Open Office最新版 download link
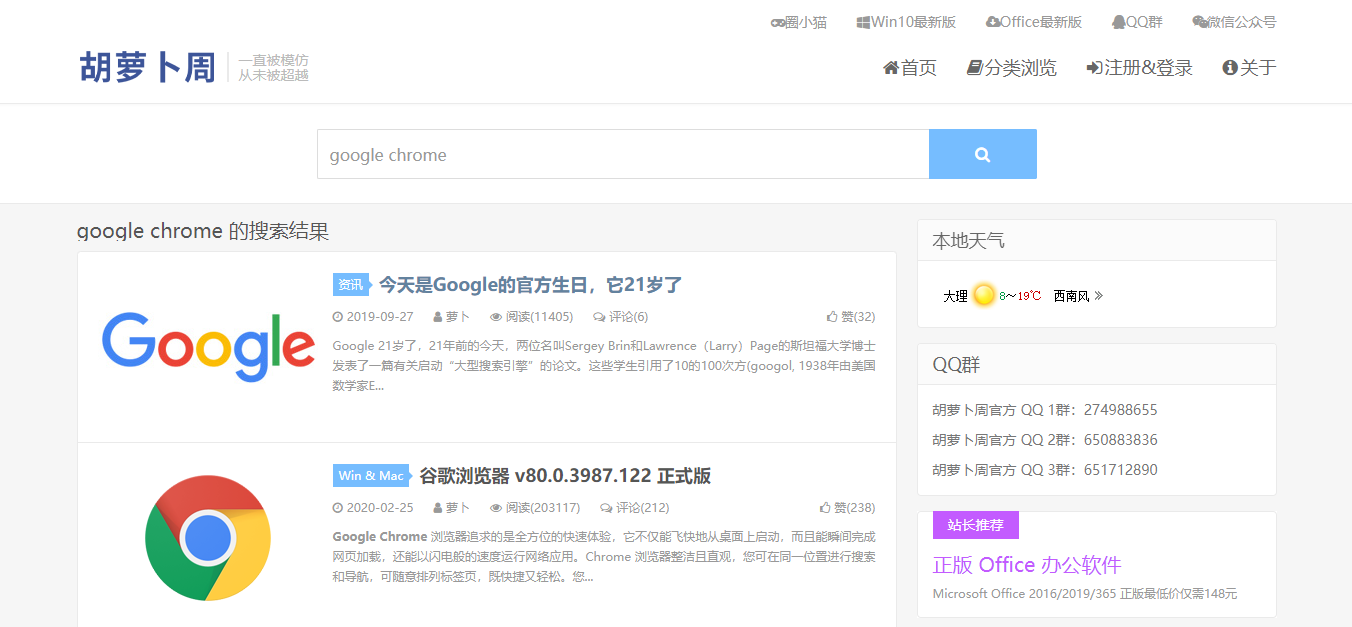Image resolution: width=1352 pixels, height=627 pixels. (x=1033, y=22)
